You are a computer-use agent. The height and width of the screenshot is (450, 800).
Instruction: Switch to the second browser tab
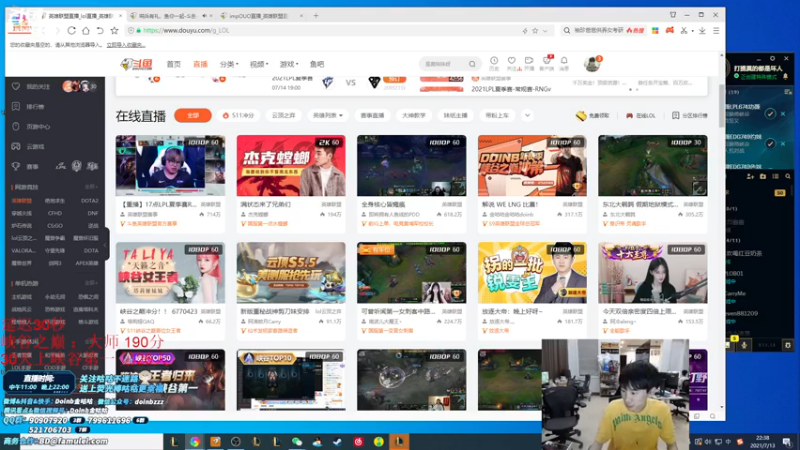click(x=166, y=16)
